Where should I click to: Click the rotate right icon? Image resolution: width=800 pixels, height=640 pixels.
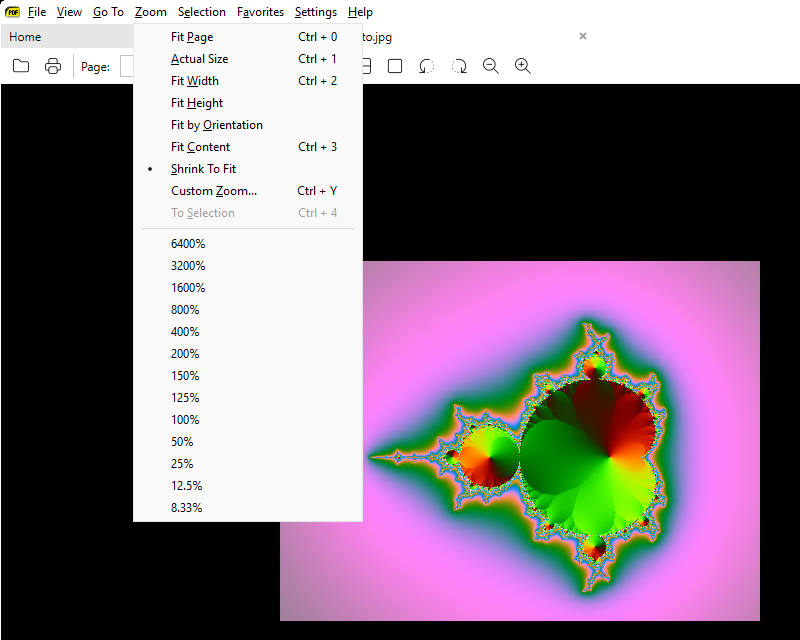coord(459,66)
